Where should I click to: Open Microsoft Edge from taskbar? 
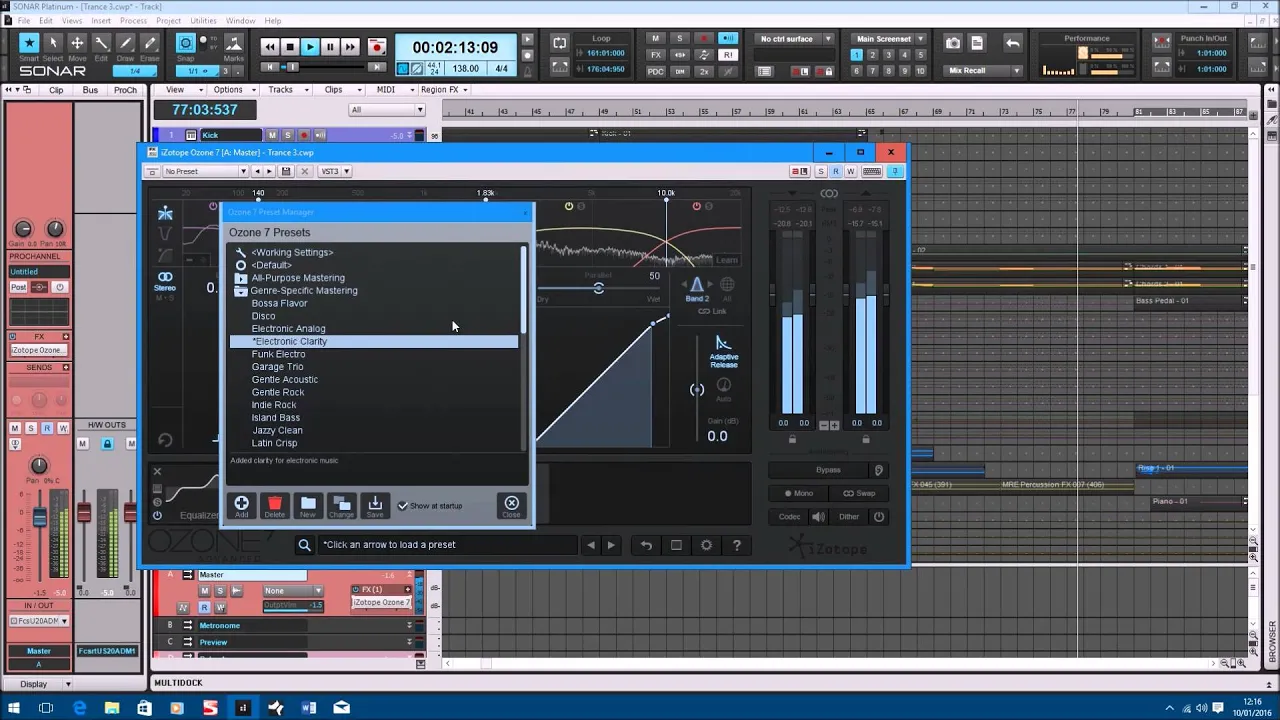click(x=80, y=708)
